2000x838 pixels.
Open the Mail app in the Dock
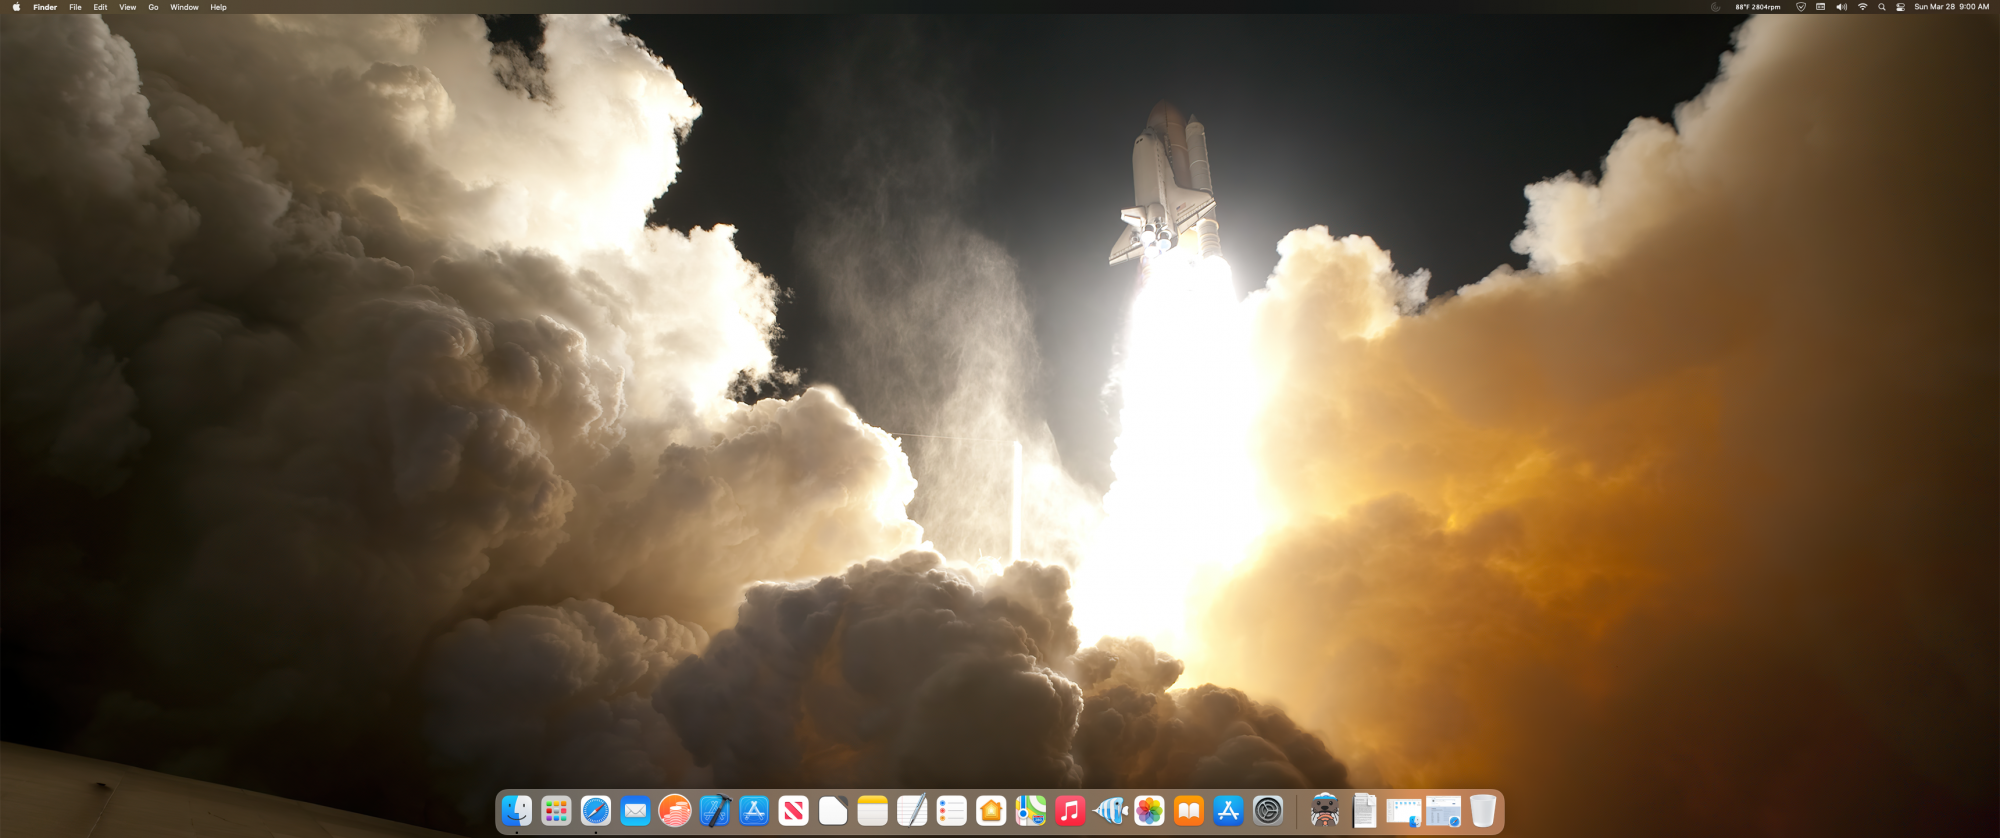click(x=635, y=811)
